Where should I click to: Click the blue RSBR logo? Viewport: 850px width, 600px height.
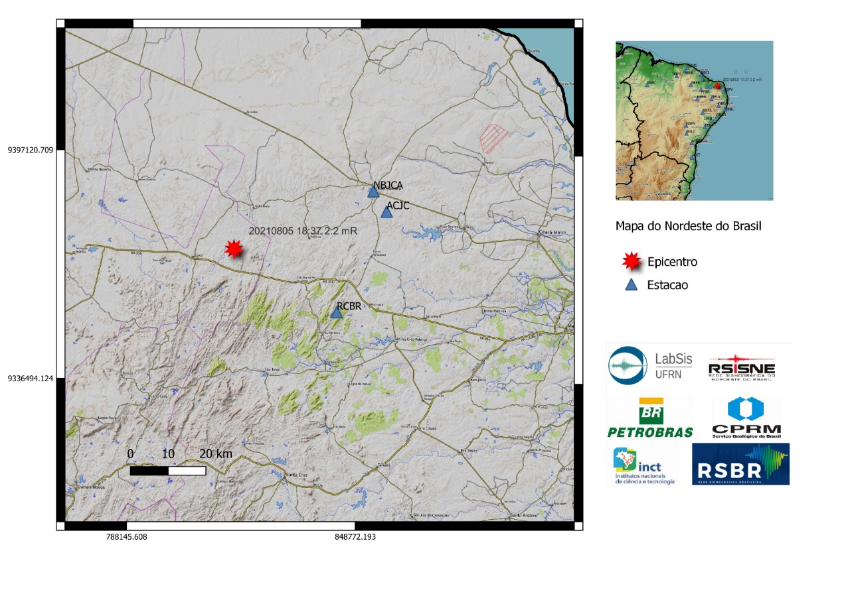pyautogui.click(x=741, y=465)
